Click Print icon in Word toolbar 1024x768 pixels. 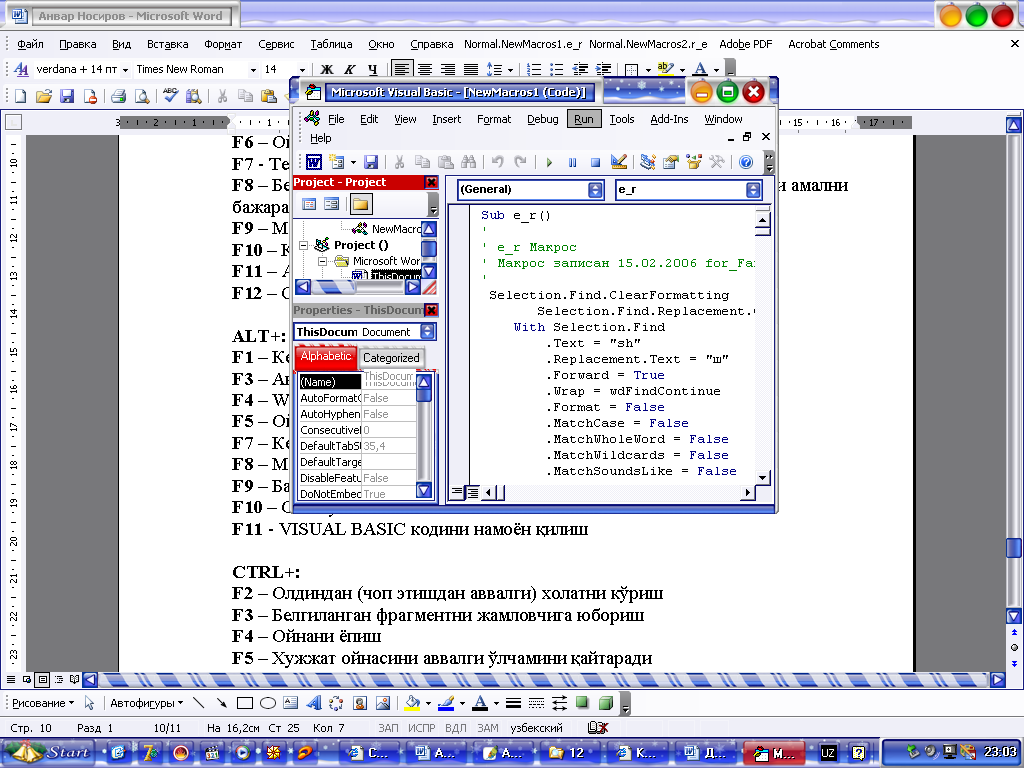coord(118,97)
